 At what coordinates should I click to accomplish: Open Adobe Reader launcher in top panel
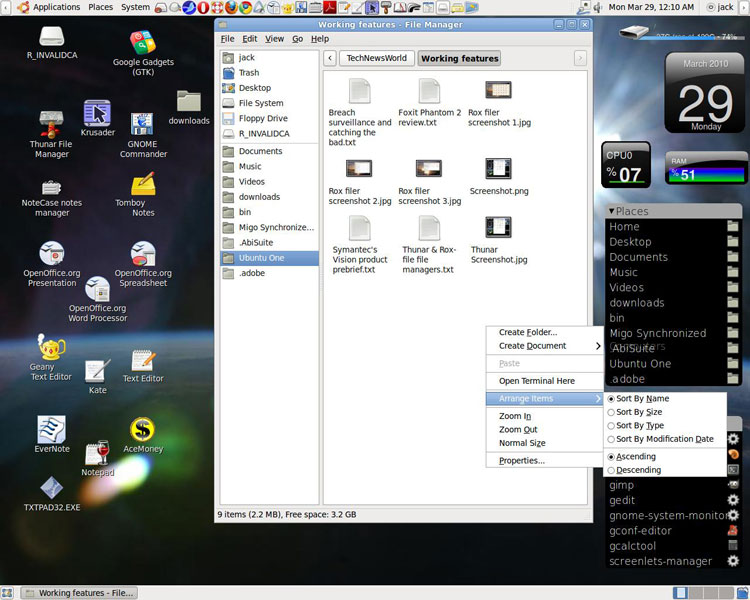[x=330, y=7]
